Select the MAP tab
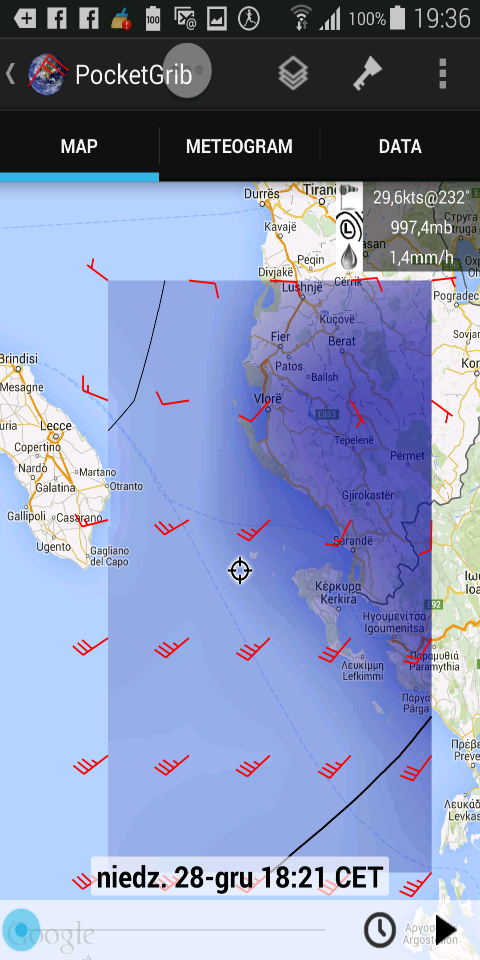This screenshot has height=960, width=480. [79, 146]
